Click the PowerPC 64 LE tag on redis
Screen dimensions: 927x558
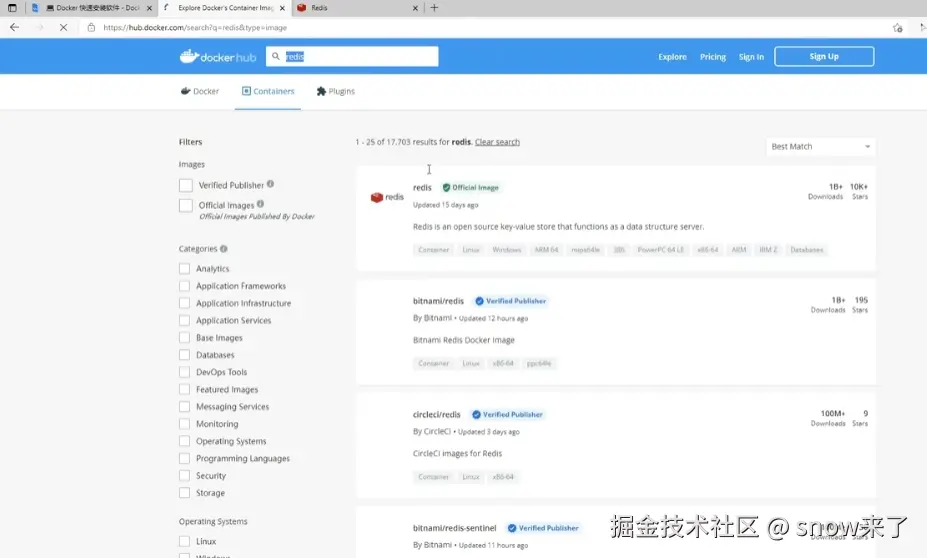point(660,249)
